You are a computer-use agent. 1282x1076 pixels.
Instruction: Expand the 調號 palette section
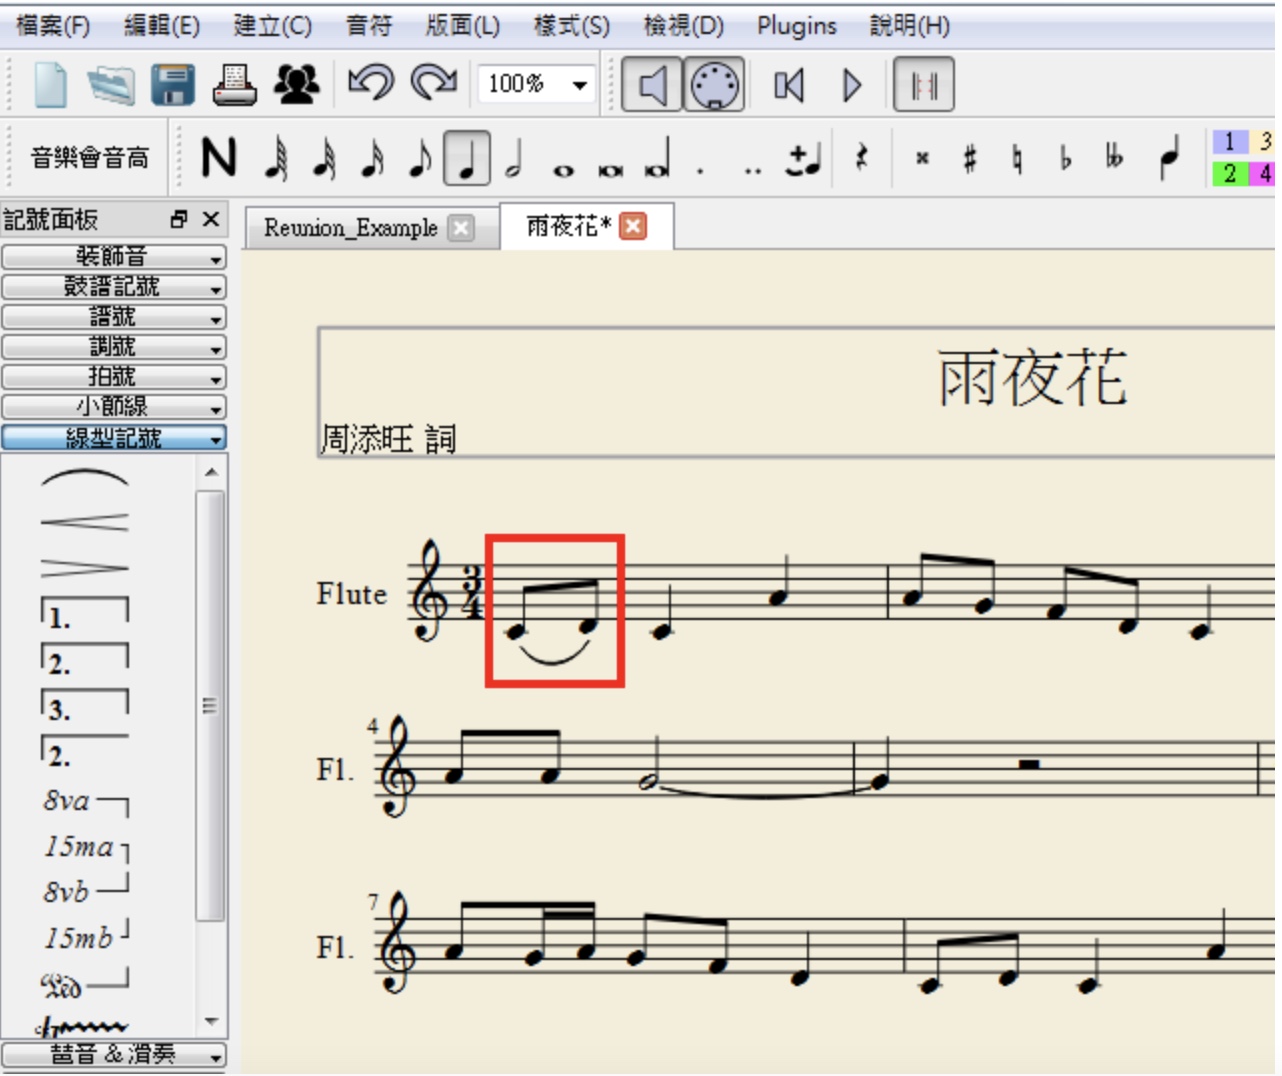click(114, 347)
